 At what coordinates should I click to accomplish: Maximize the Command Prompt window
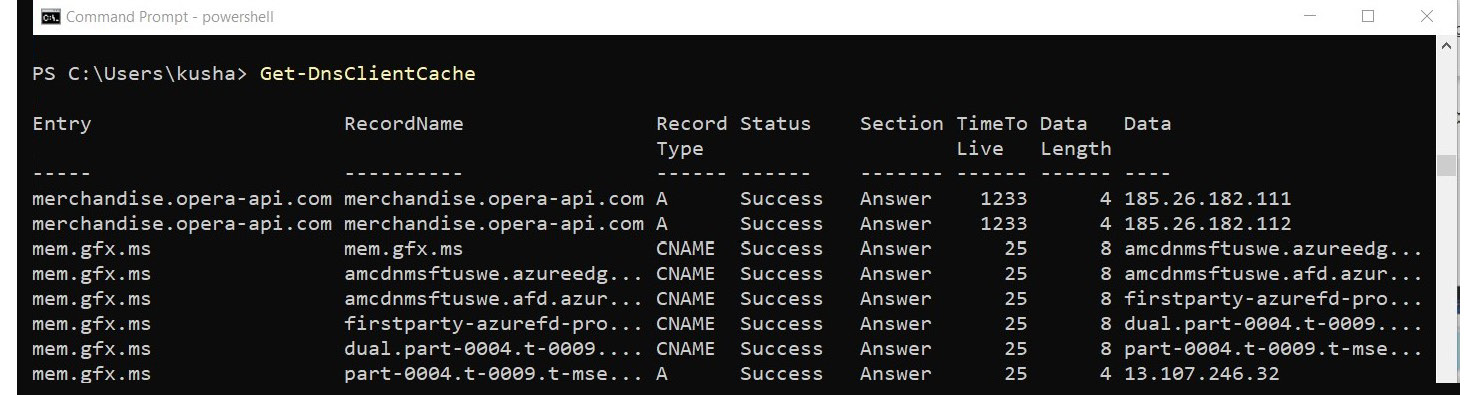1368,17
